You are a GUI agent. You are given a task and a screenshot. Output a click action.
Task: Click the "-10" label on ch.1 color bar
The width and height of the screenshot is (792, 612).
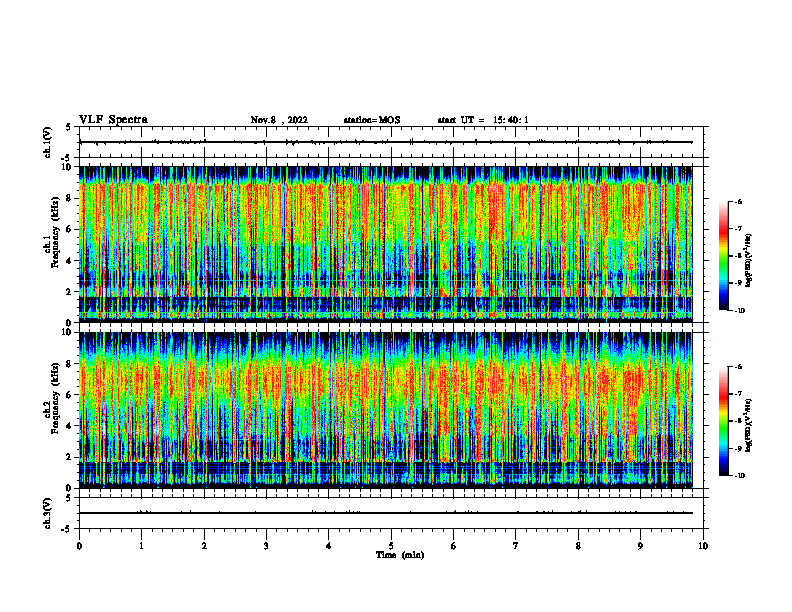pos(739,311)
